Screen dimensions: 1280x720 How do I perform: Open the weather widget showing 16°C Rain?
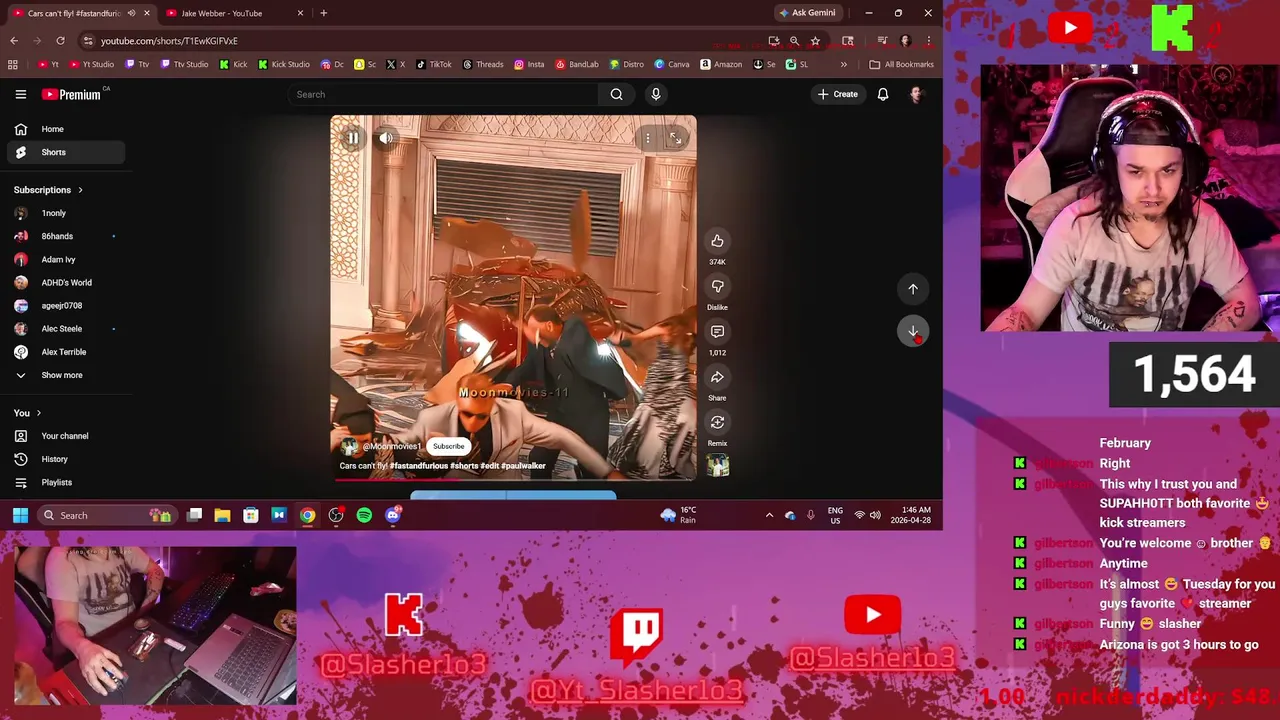678,515
